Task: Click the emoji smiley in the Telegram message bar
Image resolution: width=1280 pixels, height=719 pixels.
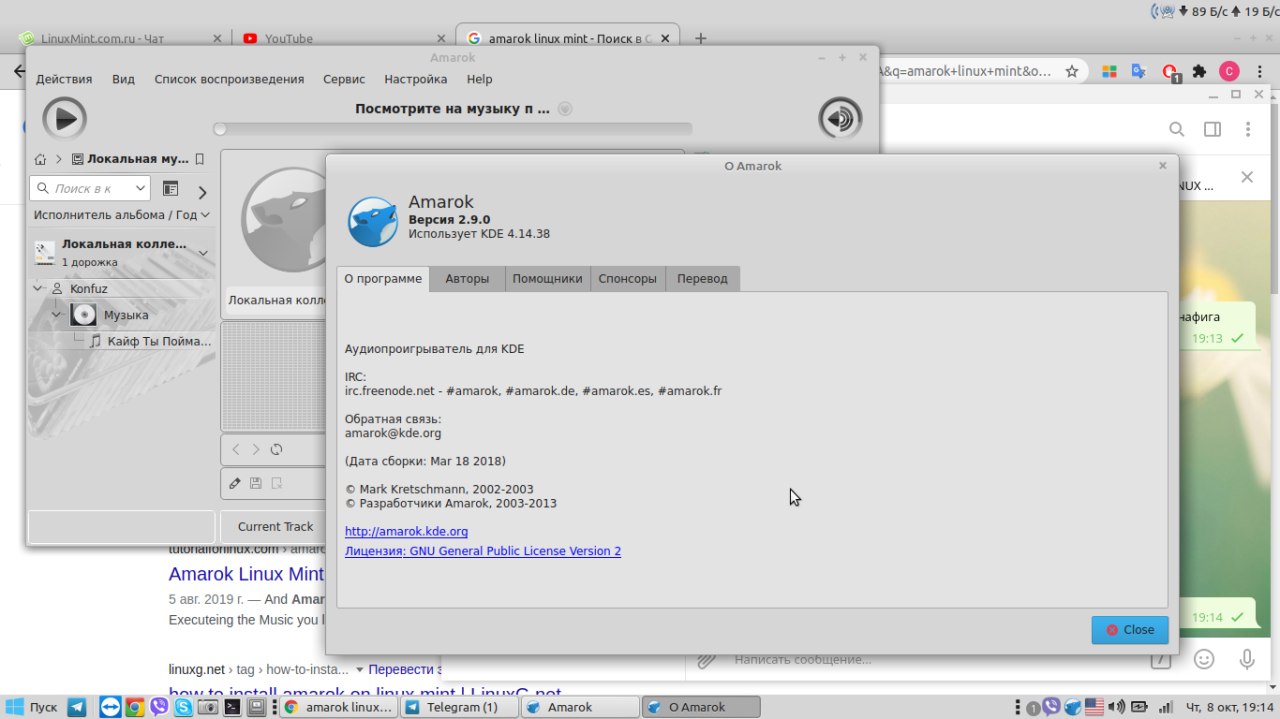Action: point(1204,659)
